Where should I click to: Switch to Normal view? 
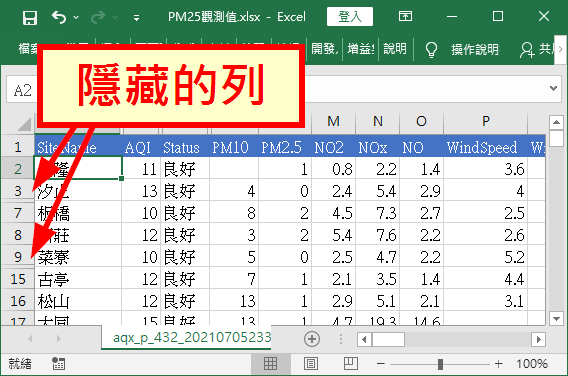(x=271, y=363)
